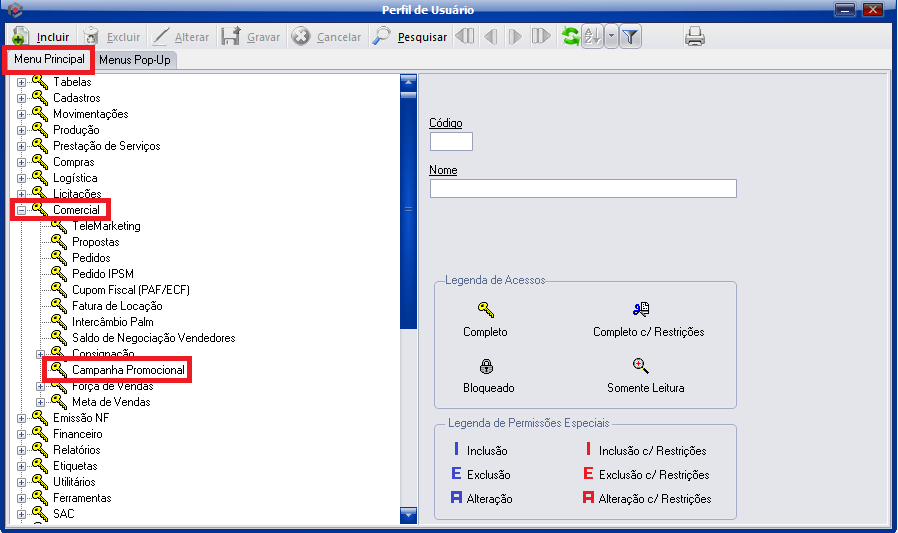Go to the first record arrow
This screenshot has width=898, height=533.
coord(465,37)
